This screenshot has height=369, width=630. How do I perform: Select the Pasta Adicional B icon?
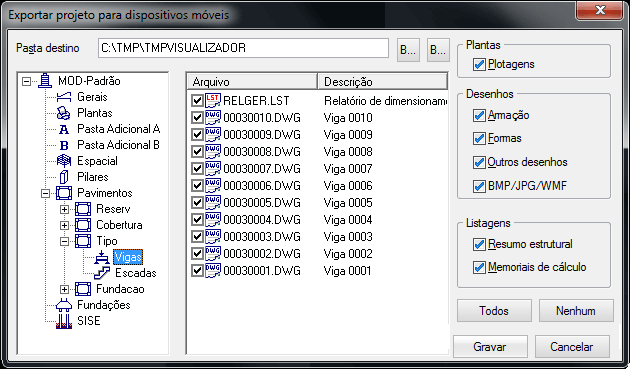tap(64, 145)
